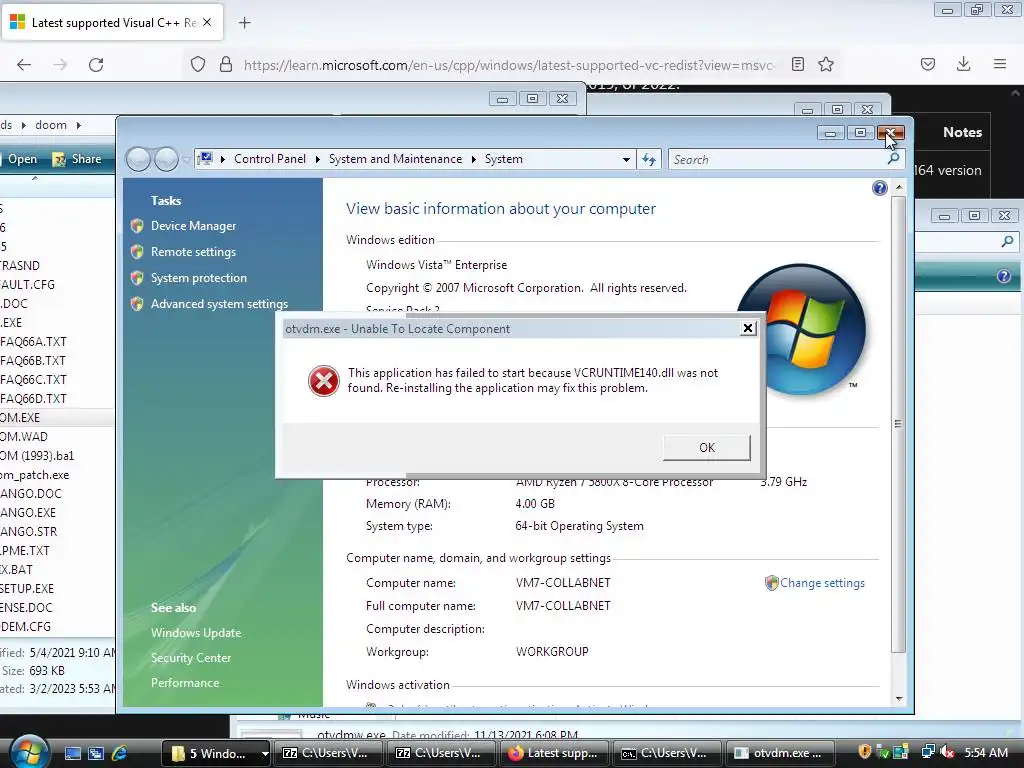
Task: Click Share in doom folder toolbar
Action: 77,159
